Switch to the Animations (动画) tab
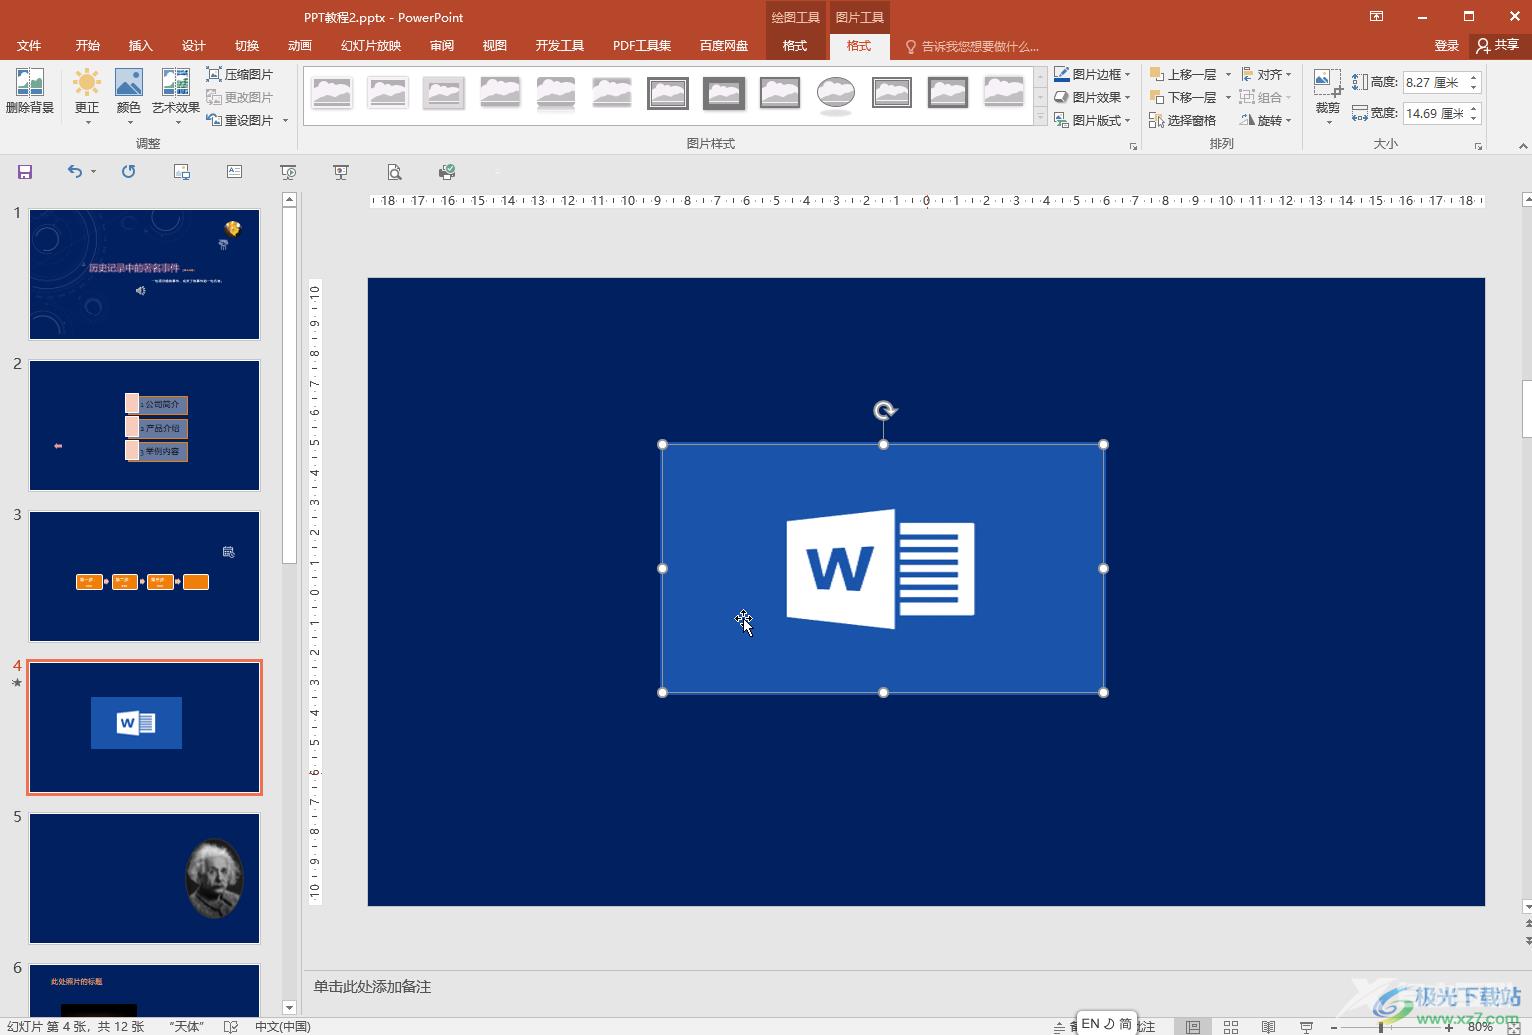Image resolution: width=1532 pixels, height=1035 pixels. click(300, 46)
